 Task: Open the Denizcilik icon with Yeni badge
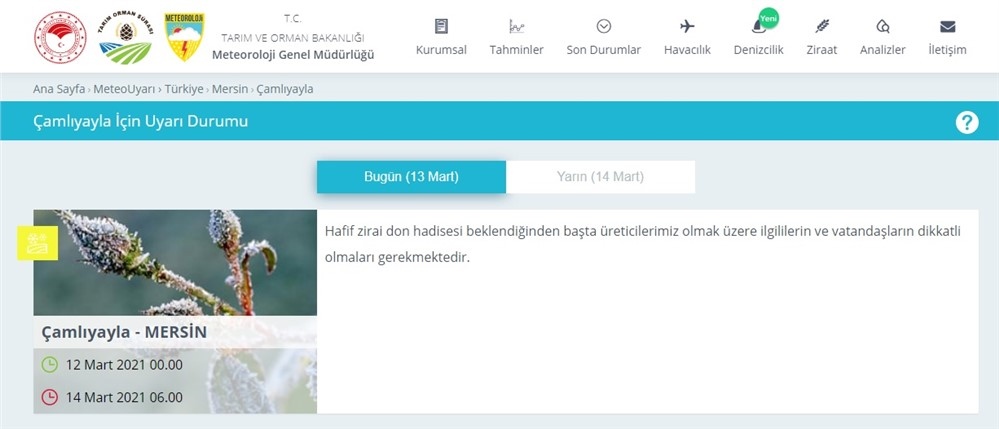click(x=758, y=26)
